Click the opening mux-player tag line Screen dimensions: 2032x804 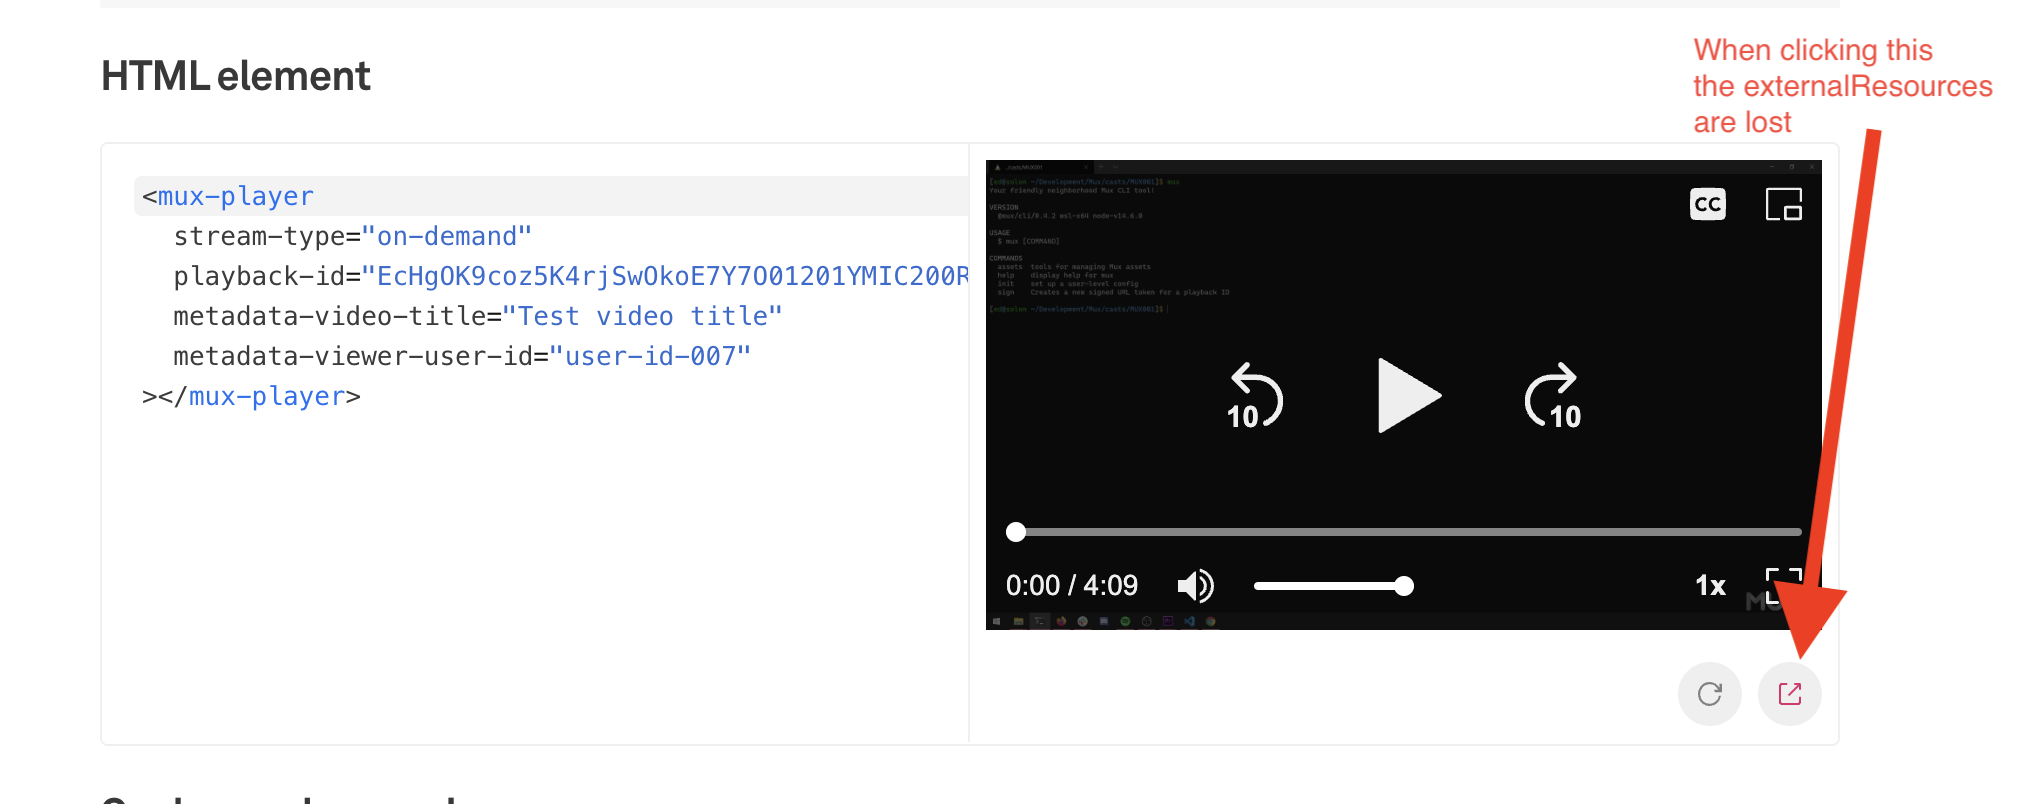551,196
